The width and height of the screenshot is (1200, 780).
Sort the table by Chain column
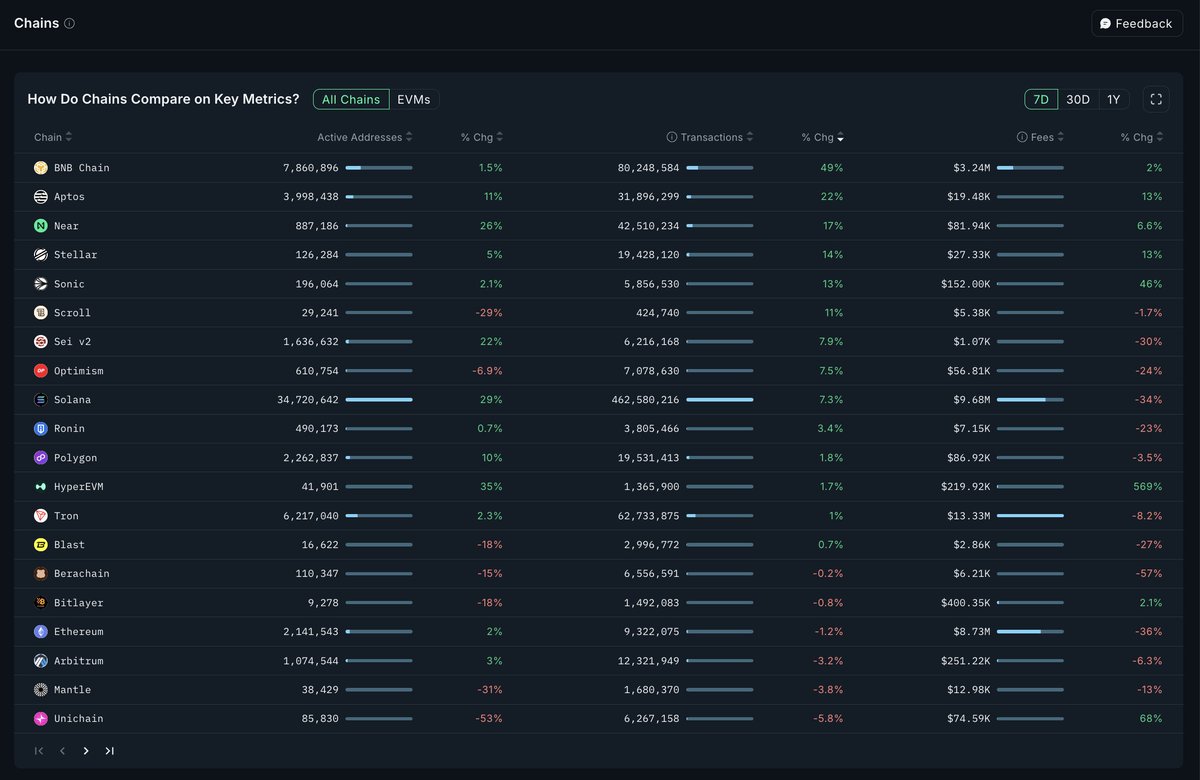(x=53, y=137)
